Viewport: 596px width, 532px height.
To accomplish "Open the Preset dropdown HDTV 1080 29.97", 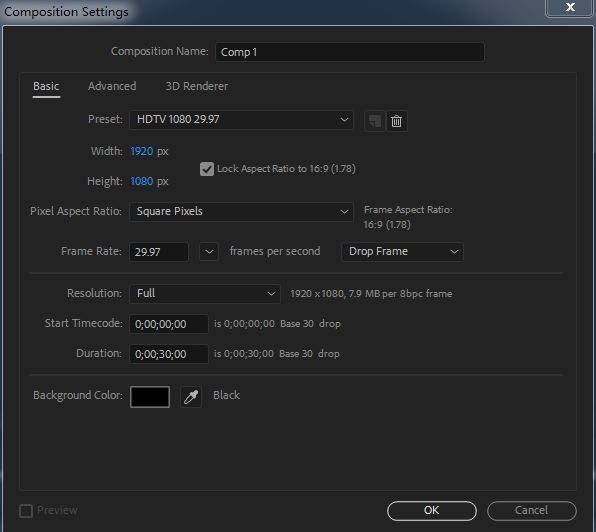I will click(x=241, y=120).
